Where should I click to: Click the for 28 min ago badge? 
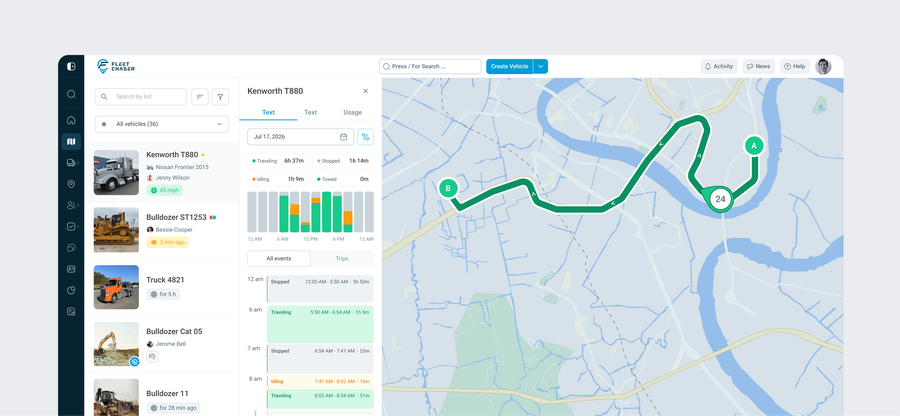point(173,408)
